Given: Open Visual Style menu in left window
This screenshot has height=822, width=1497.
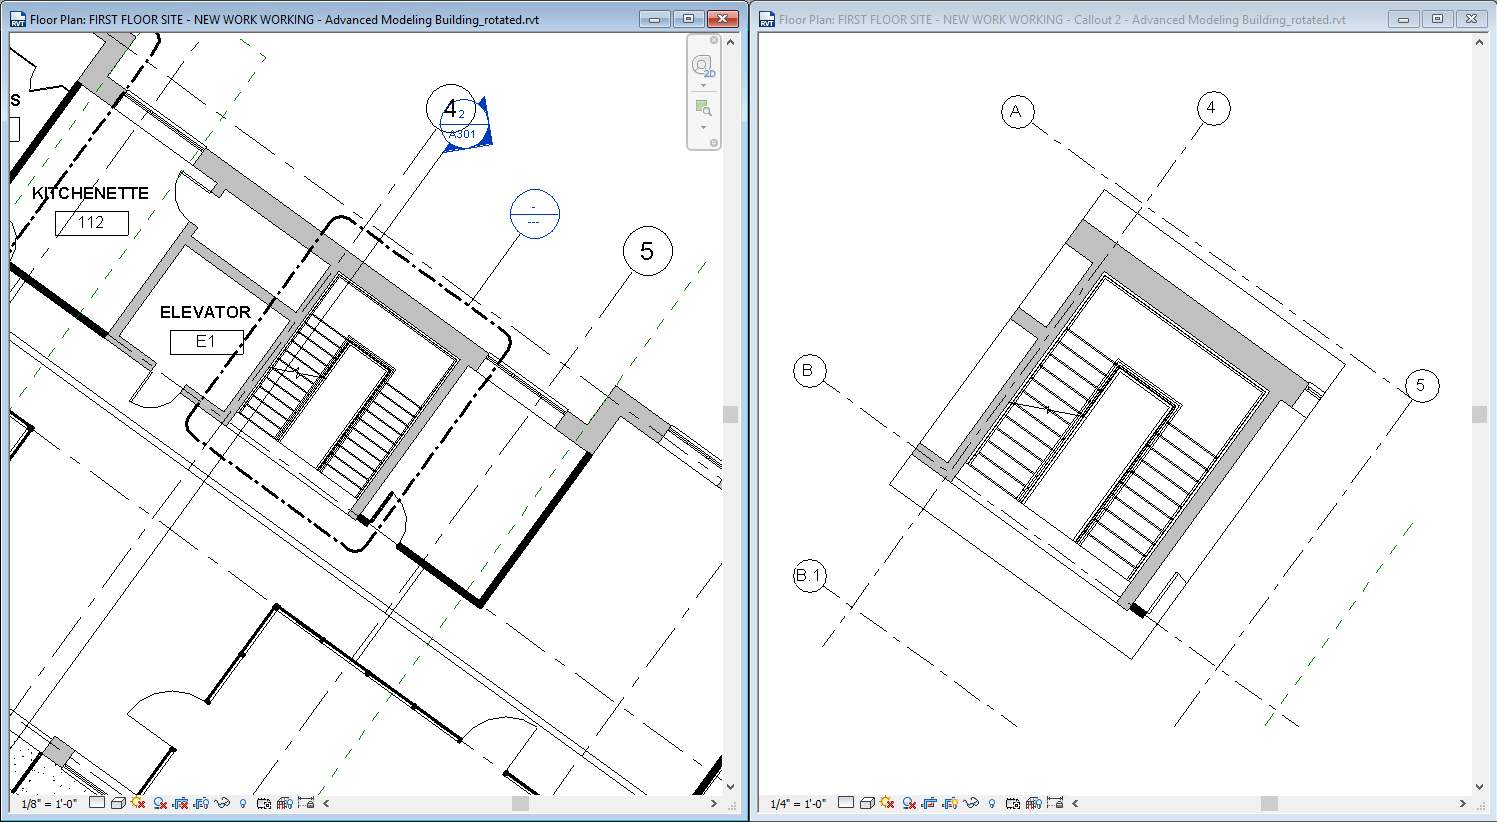Looking at the screenshot, I should click(118, 803).
